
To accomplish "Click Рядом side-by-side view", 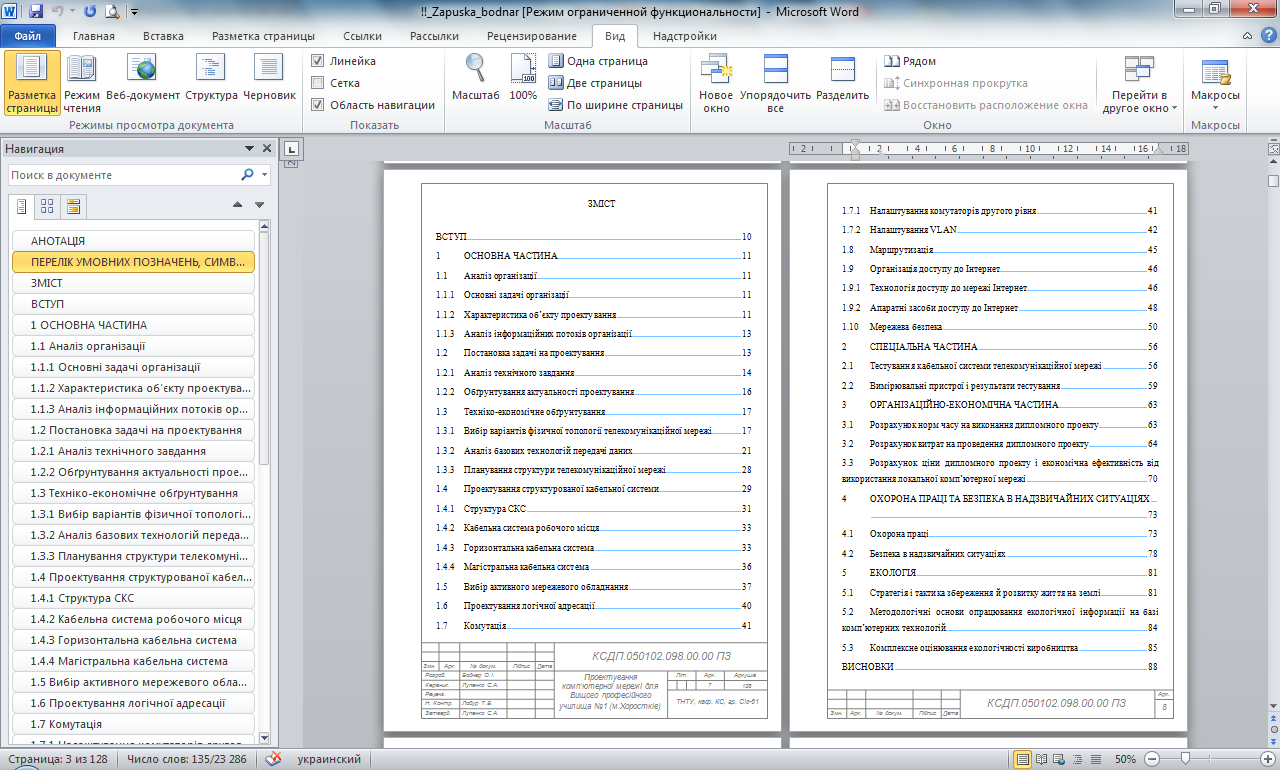I will 910,61.
